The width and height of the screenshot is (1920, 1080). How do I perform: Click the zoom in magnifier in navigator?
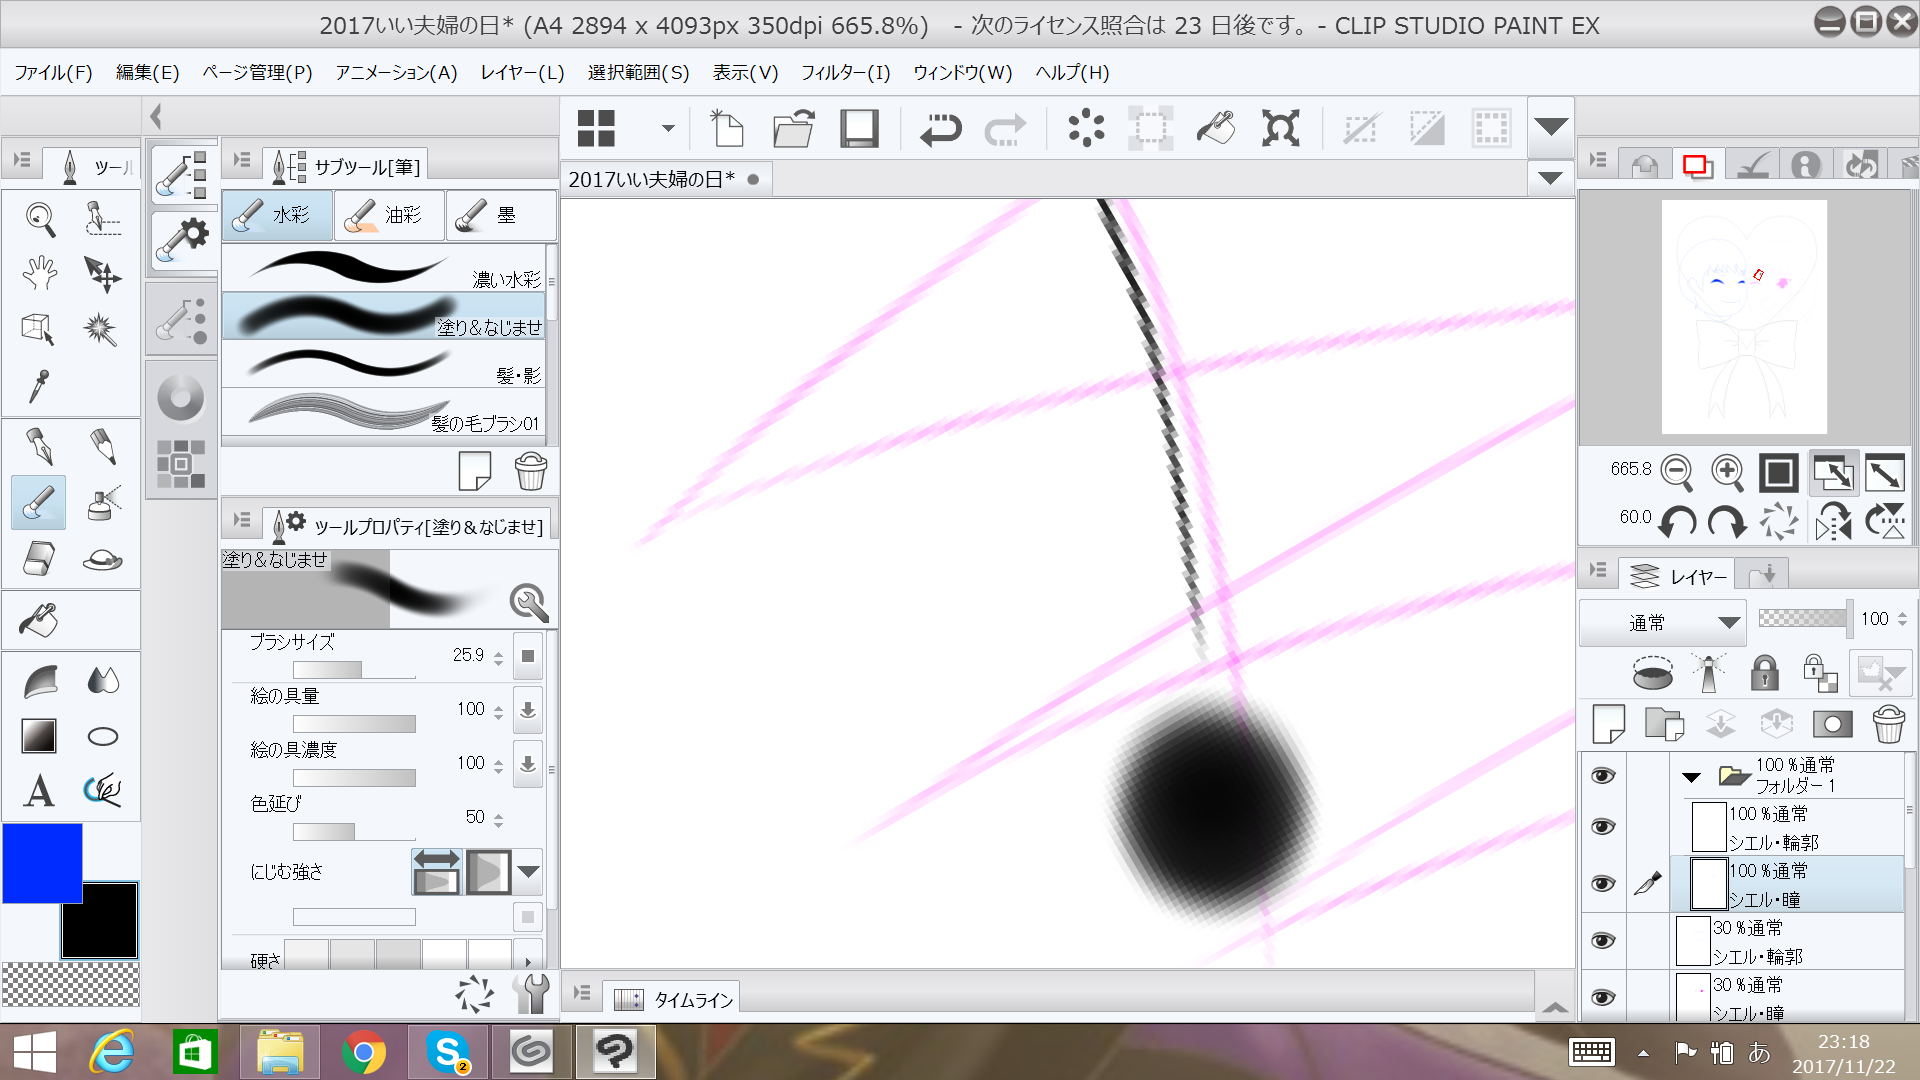point(1727,471)
